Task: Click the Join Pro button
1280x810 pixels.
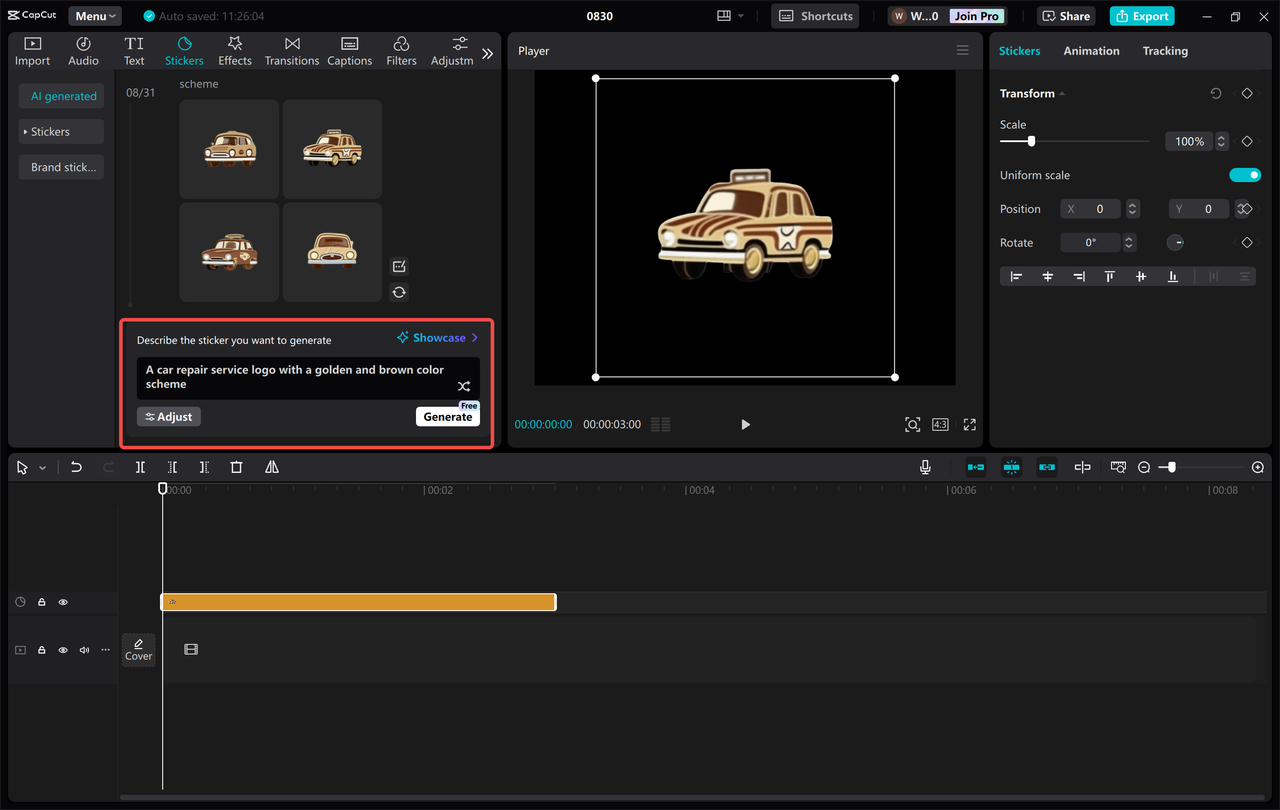Action: [975, 15]
